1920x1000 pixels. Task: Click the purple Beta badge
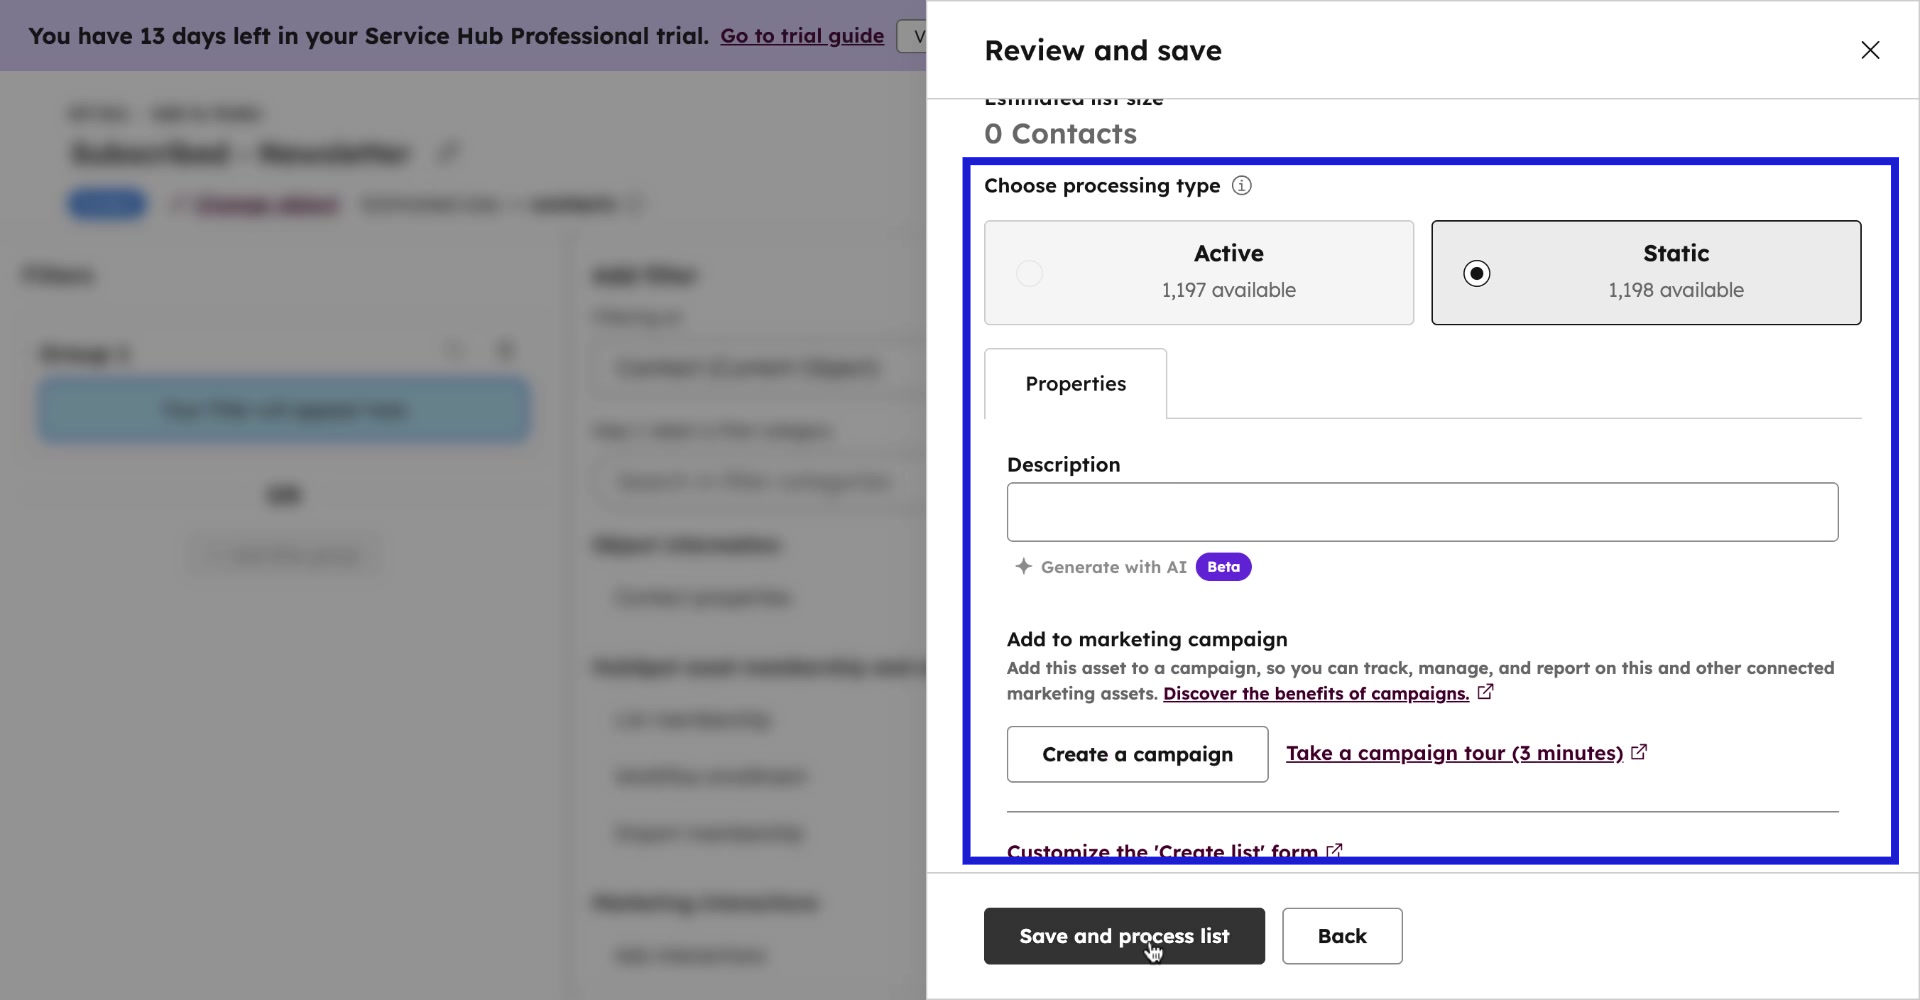tap(1223, 567)
